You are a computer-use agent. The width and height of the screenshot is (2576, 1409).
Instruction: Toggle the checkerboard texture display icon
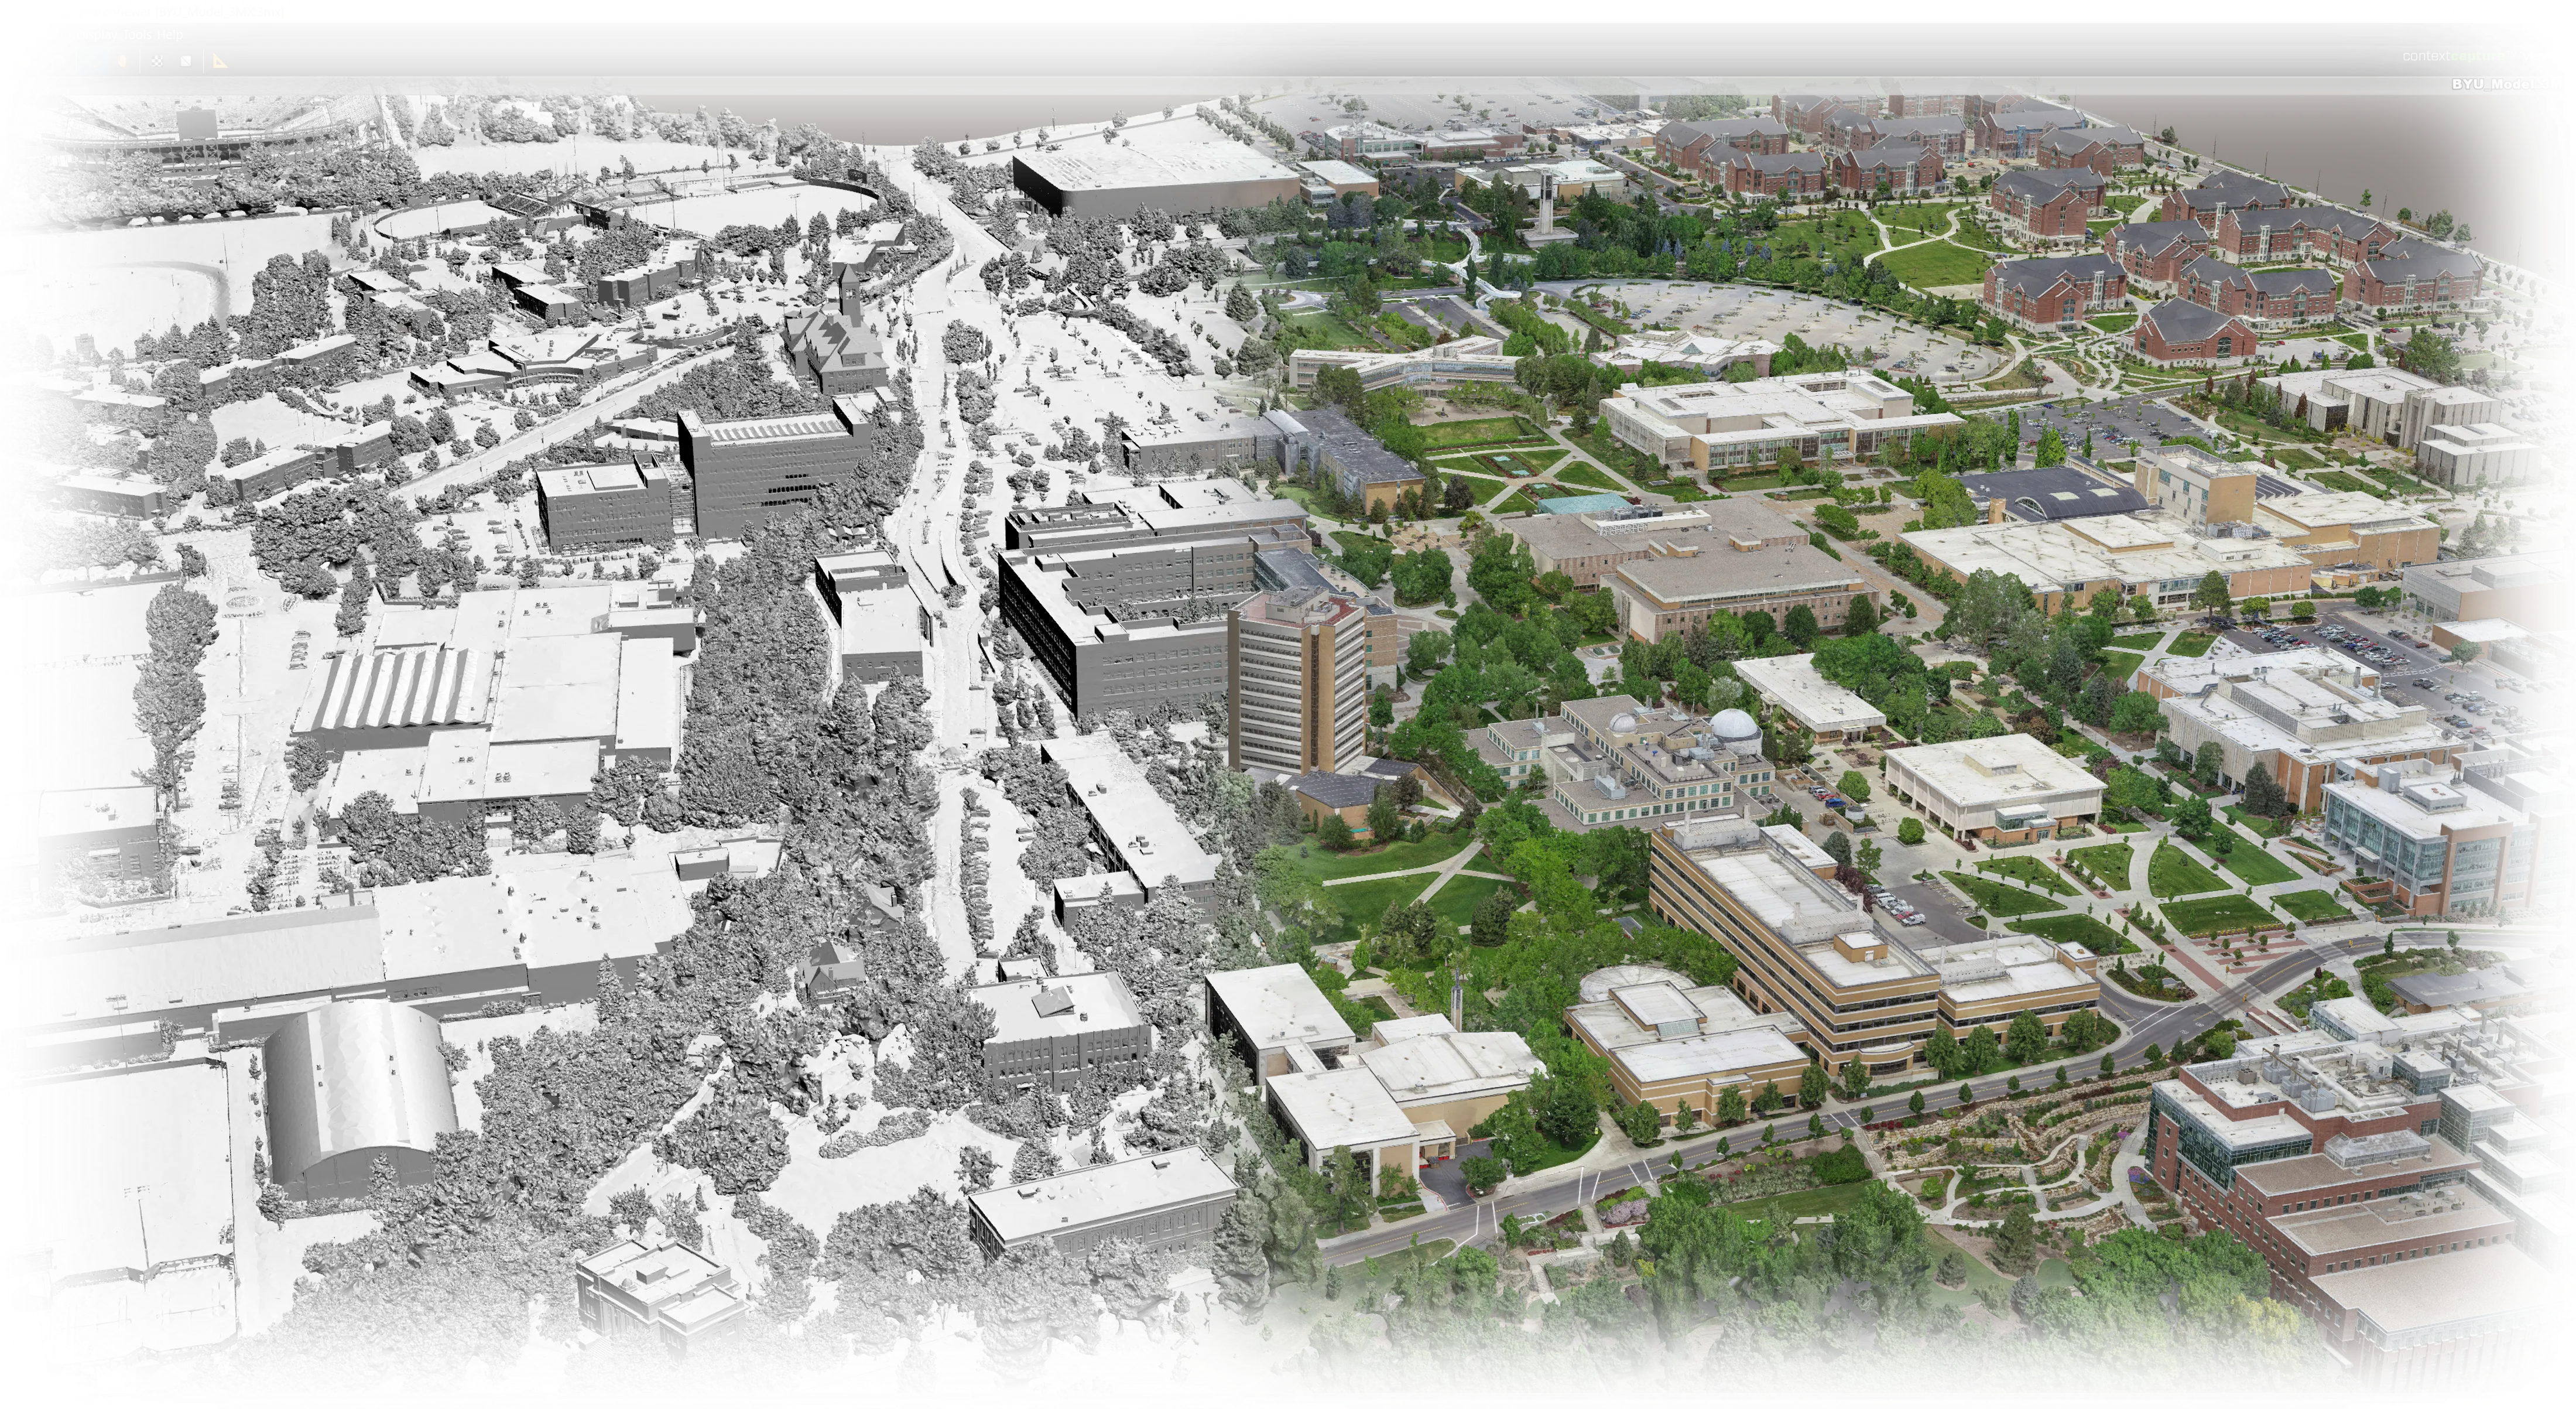pyautogui.click(x=157, y=61)
